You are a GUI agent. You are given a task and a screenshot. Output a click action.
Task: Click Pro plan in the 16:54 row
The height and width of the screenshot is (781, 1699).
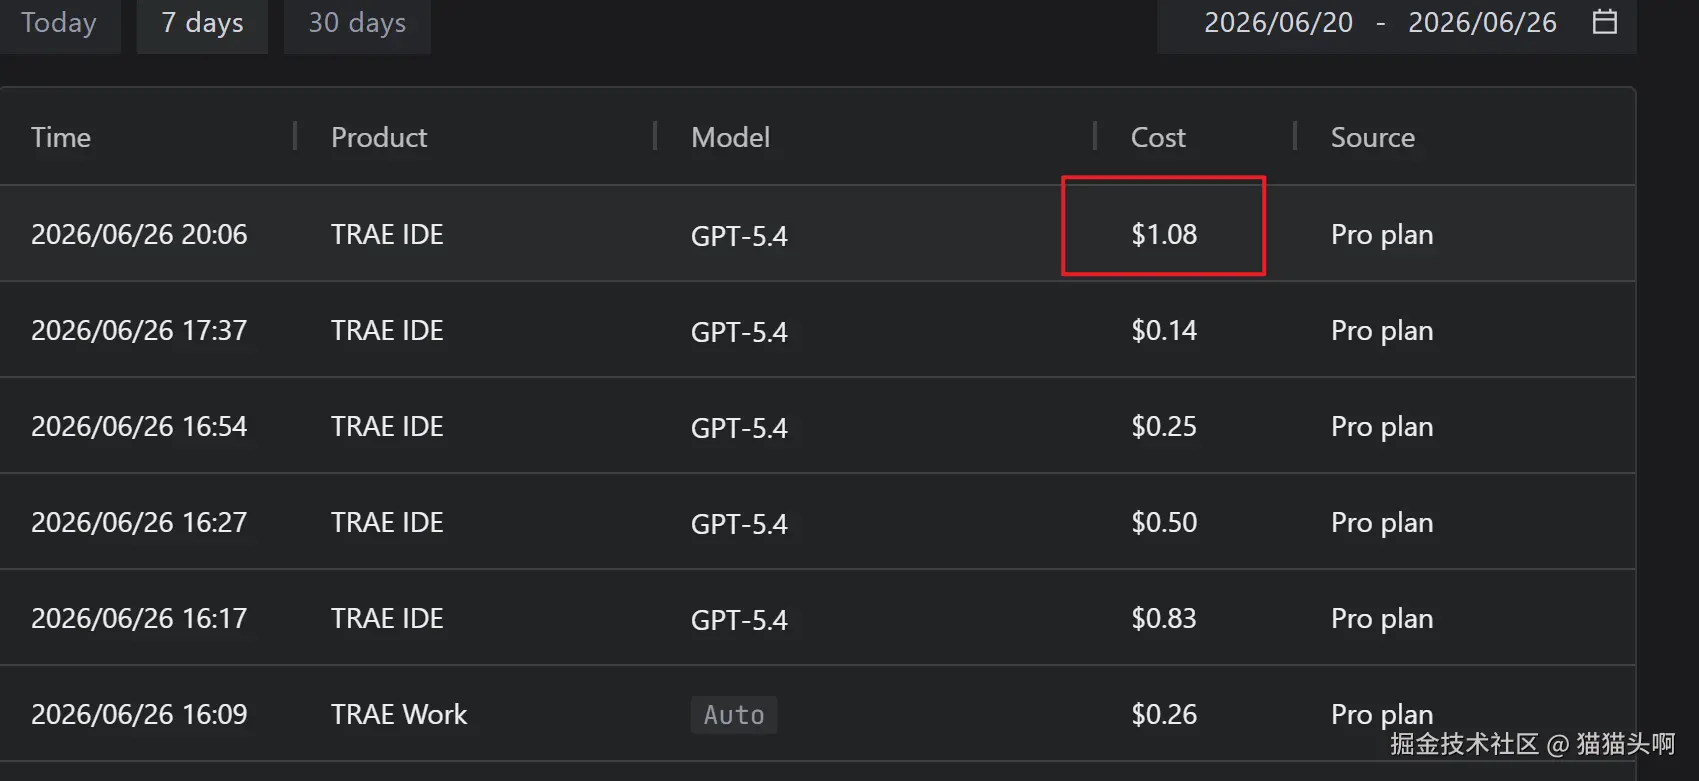pyautogui.click(x=1382, y=426)
